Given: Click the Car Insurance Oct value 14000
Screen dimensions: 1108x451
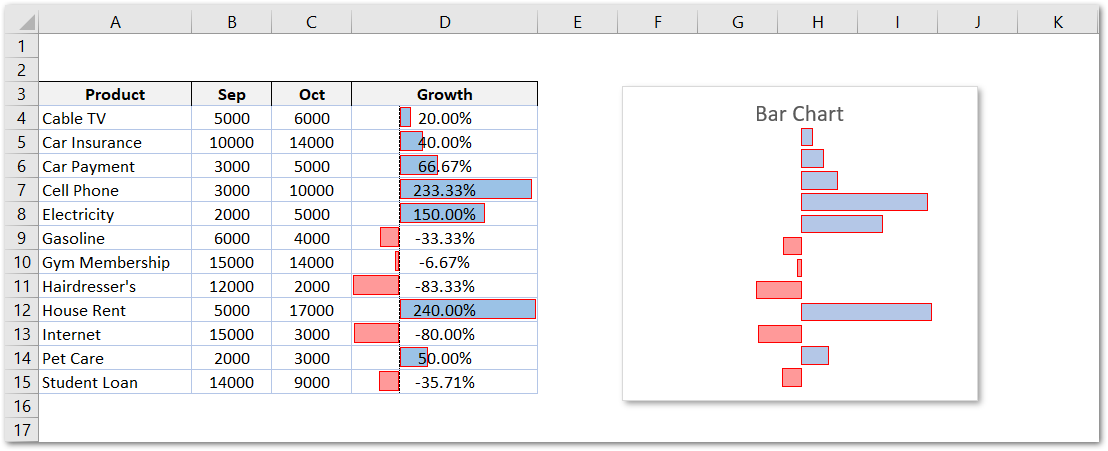Looking at the screenshot, I should (x=311, y=142).
